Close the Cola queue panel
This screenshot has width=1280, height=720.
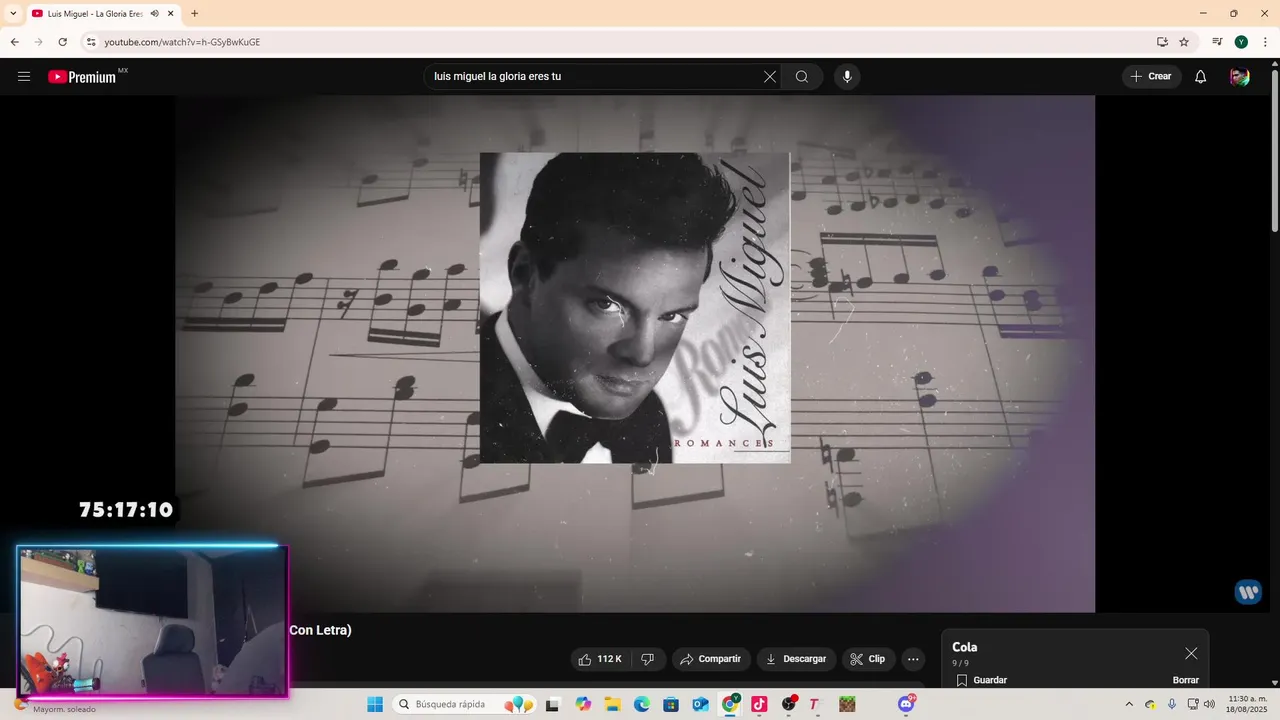(1191, 653)
